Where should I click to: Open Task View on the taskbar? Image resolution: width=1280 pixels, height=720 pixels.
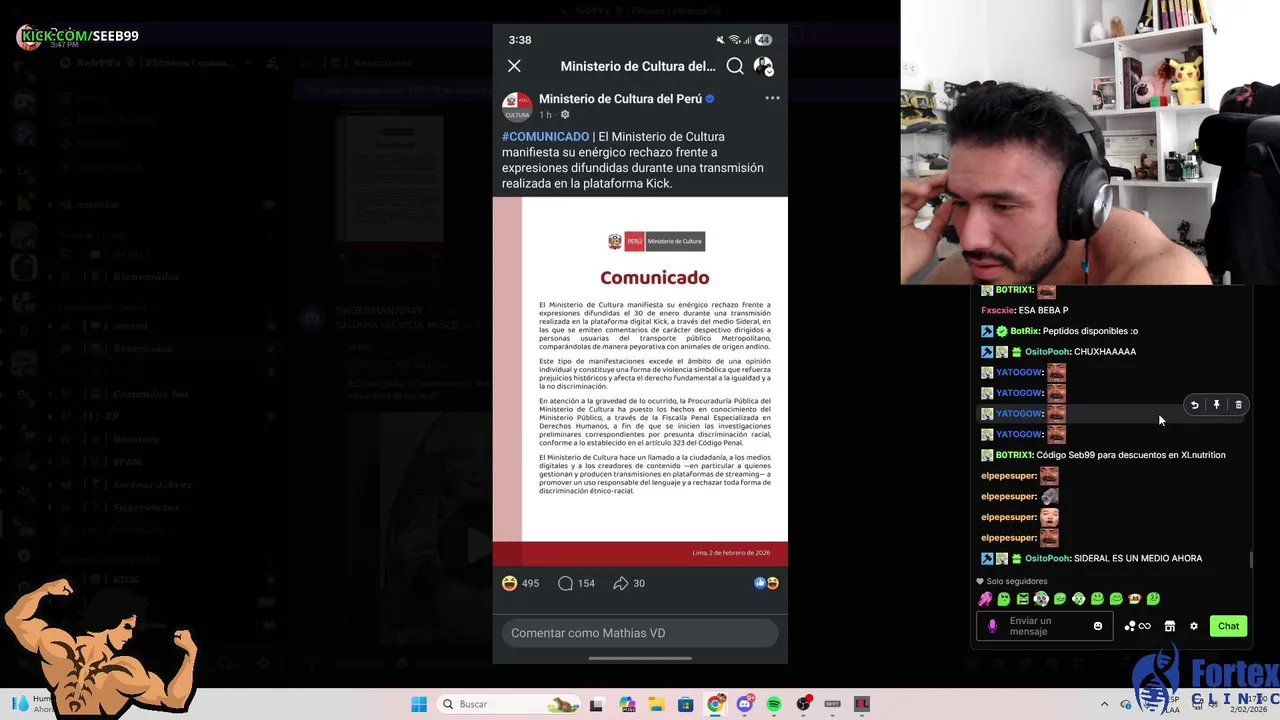point(597,704)
